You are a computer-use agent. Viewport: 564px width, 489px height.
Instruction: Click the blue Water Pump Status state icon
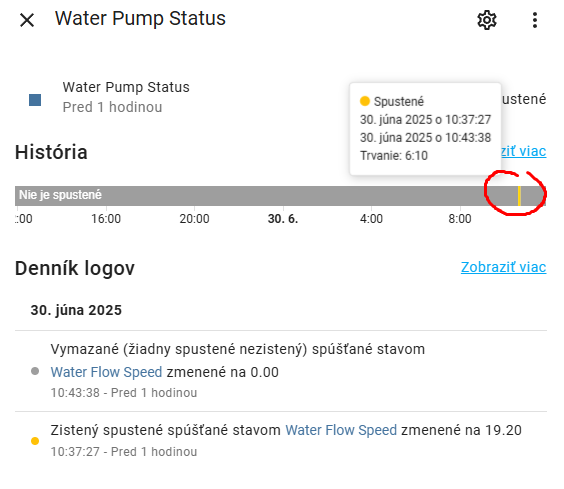click(x=35, y=100)
